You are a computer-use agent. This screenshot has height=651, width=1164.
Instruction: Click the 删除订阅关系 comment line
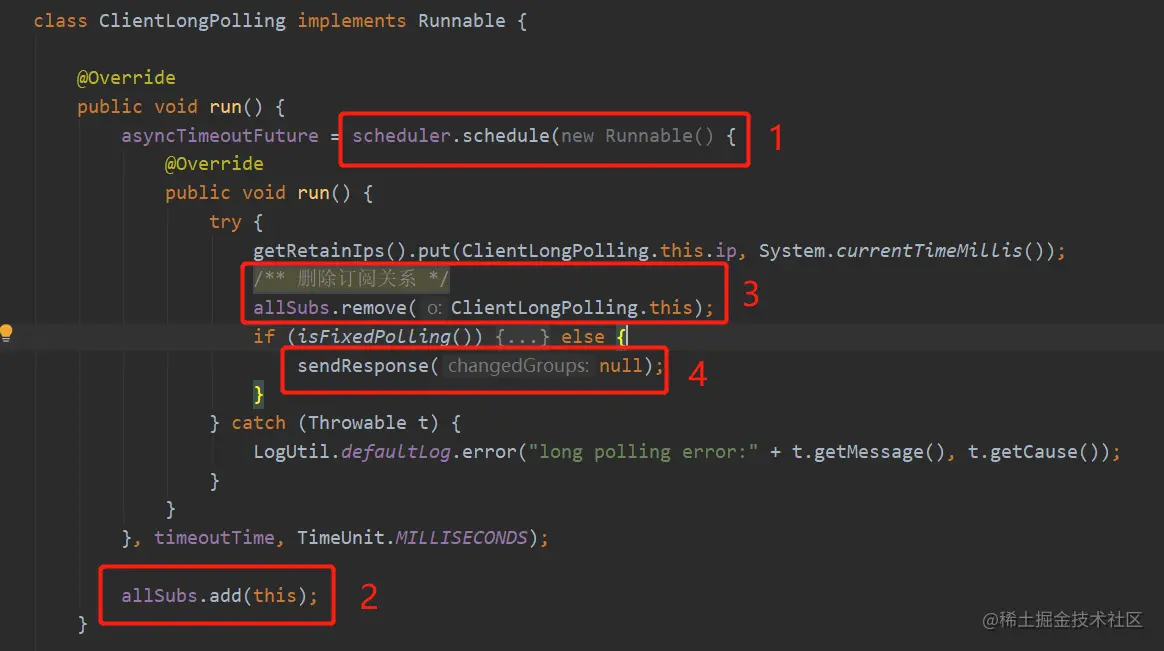[351, 279]
